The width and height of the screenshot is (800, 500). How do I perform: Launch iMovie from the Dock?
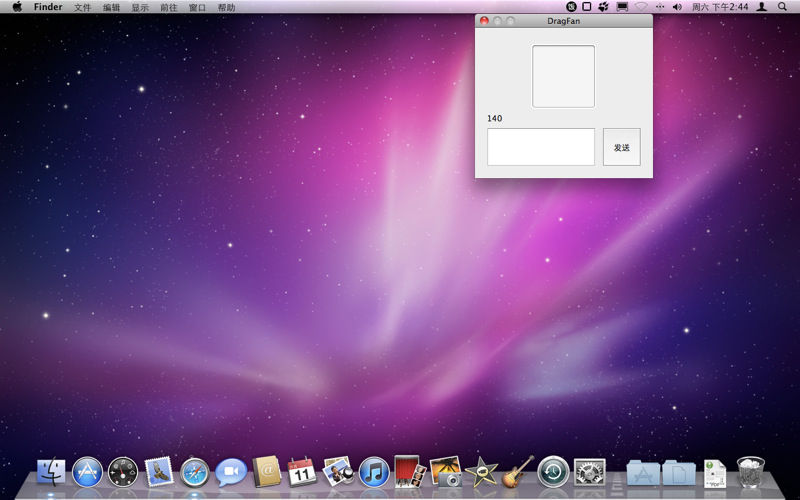[481, 472]
